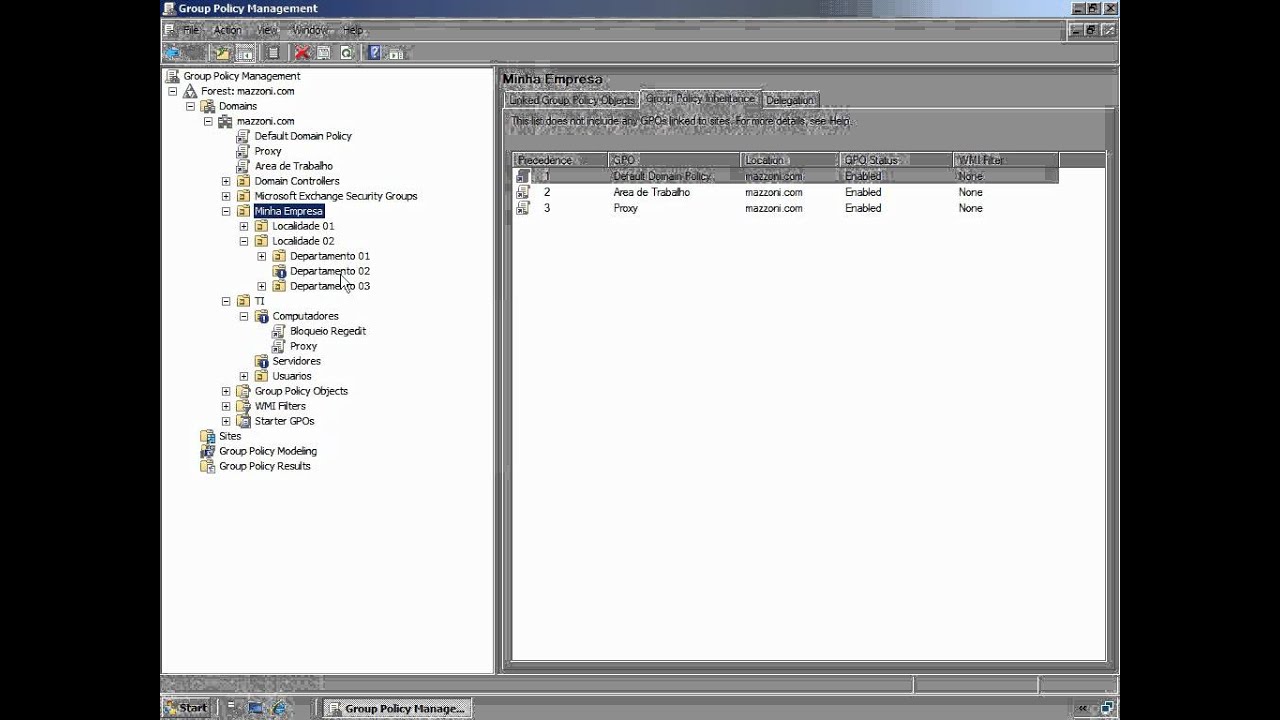
Task: Click the Domains folder icon
Action: [208, 106]
